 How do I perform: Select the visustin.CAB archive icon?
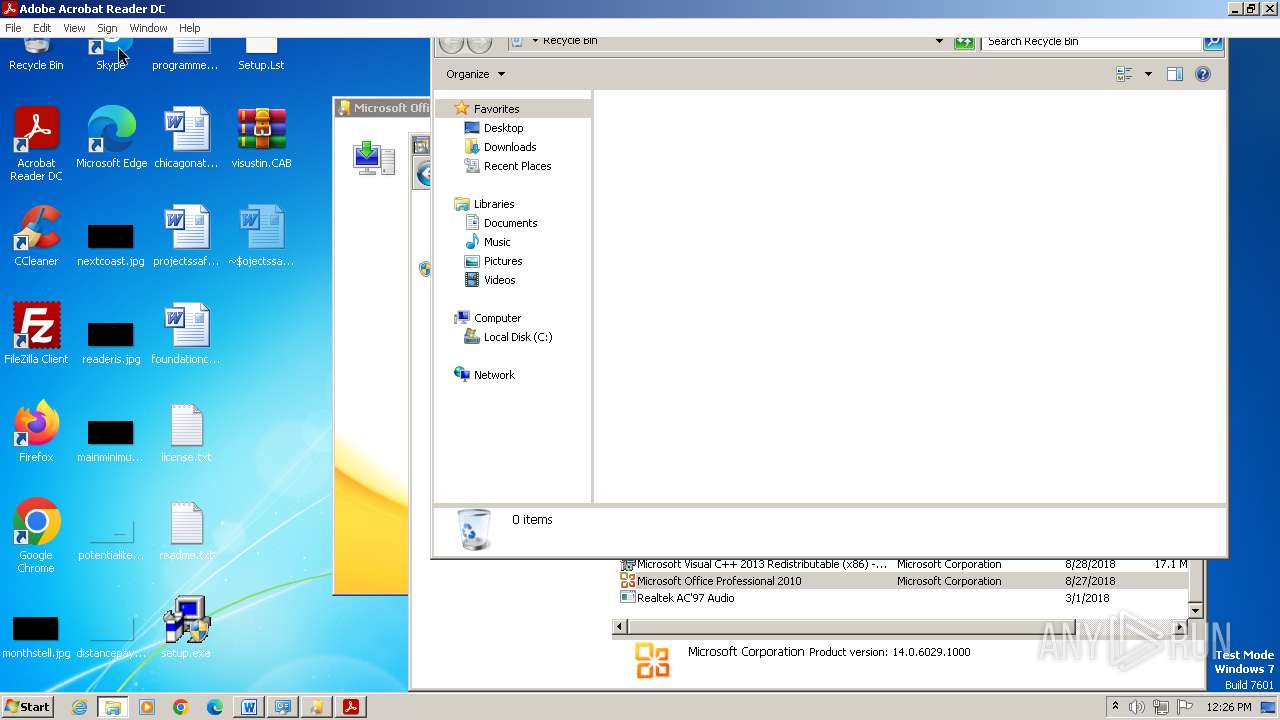261,137
